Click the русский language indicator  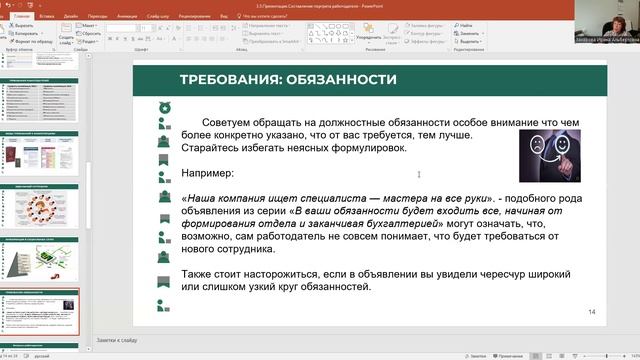pyautogui.click(x=42, y=356)
